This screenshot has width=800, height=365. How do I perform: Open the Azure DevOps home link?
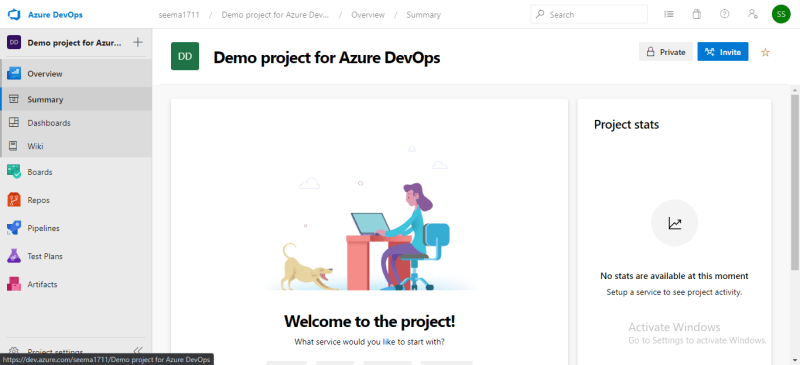click(55, 15)
